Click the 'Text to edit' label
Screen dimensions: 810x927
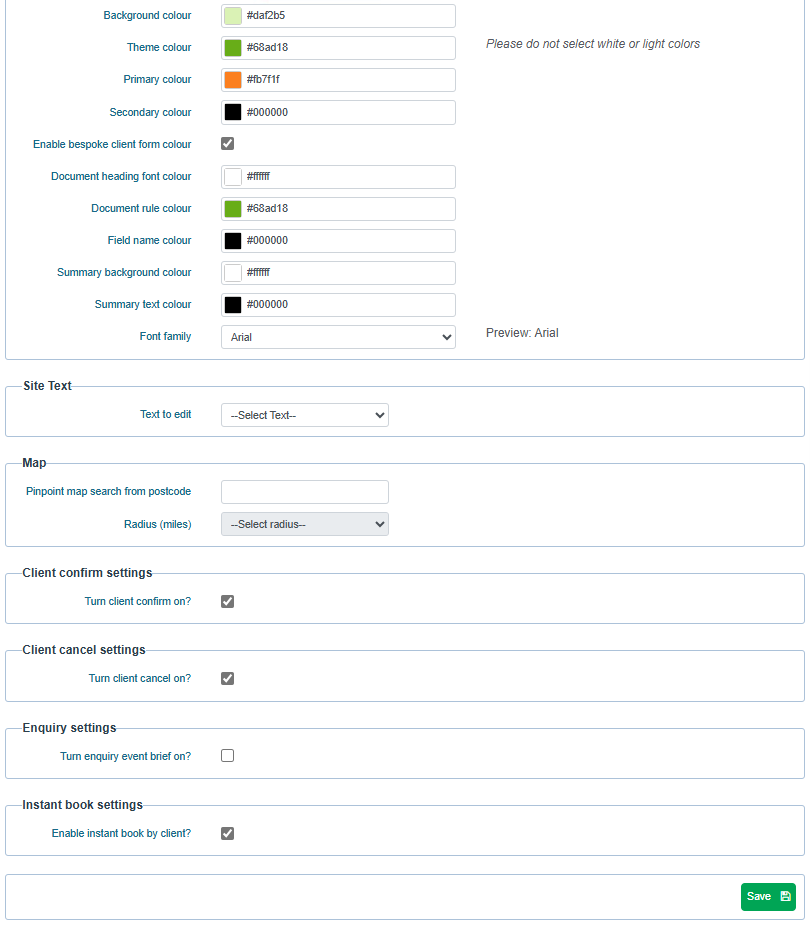tap(166, 414)
